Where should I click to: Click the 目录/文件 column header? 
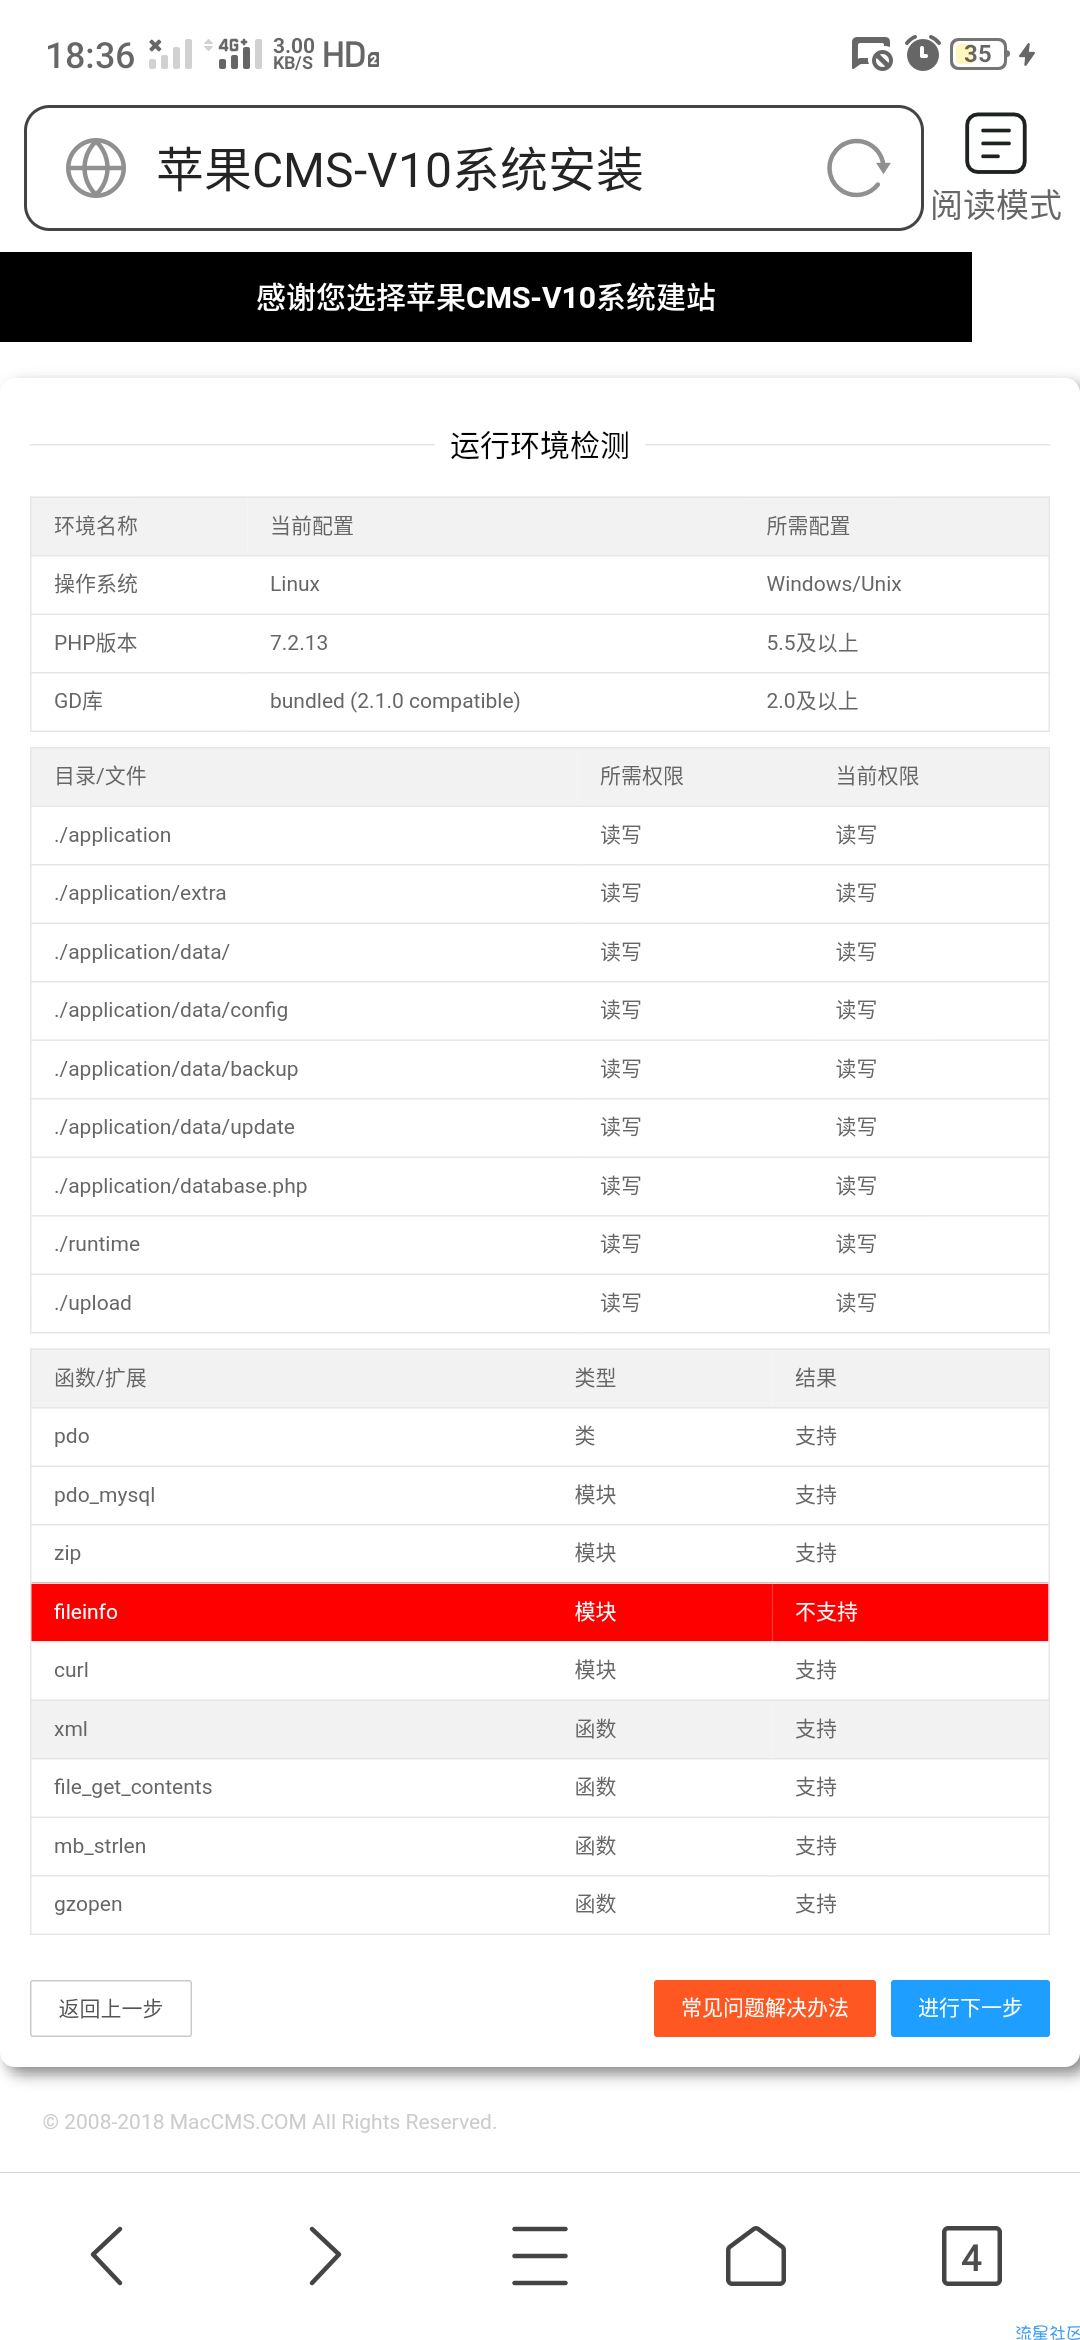(100, 776)
